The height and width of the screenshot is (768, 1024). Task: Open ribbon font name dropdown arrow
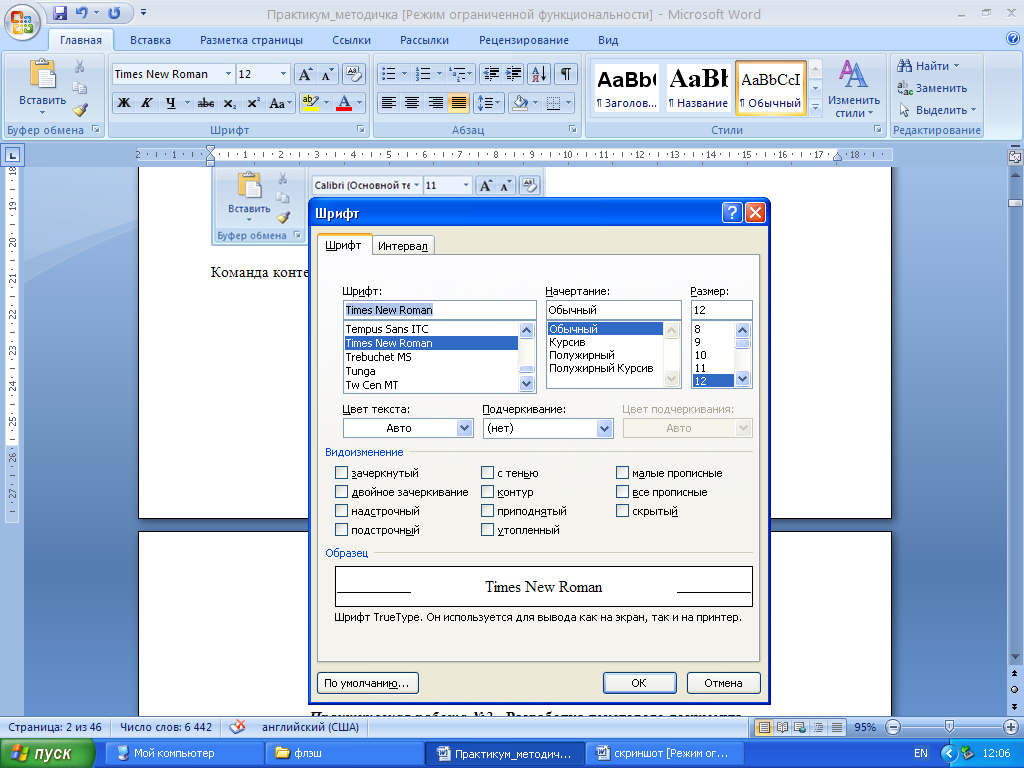tap(228, 74)
